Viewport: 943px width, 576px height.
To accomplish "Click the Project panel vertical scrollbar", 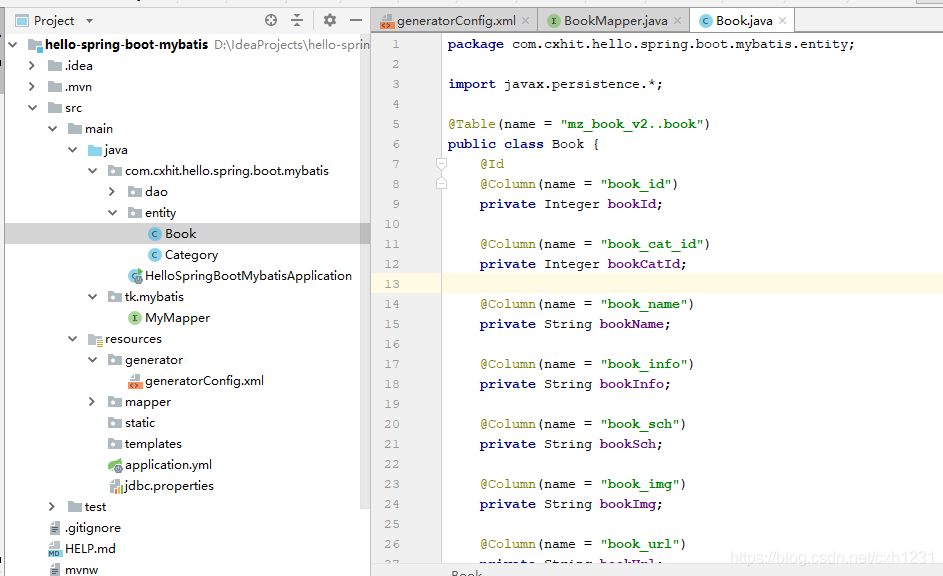I will [x=365, y=271].
